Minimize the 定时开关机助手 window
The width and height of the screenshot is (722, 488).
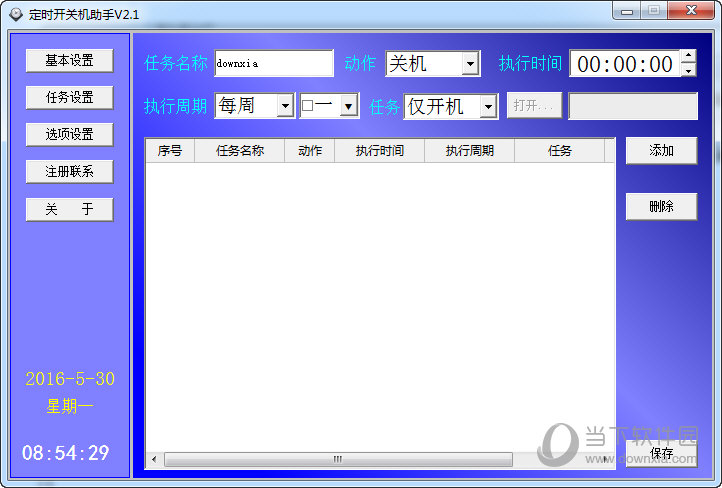627,11
